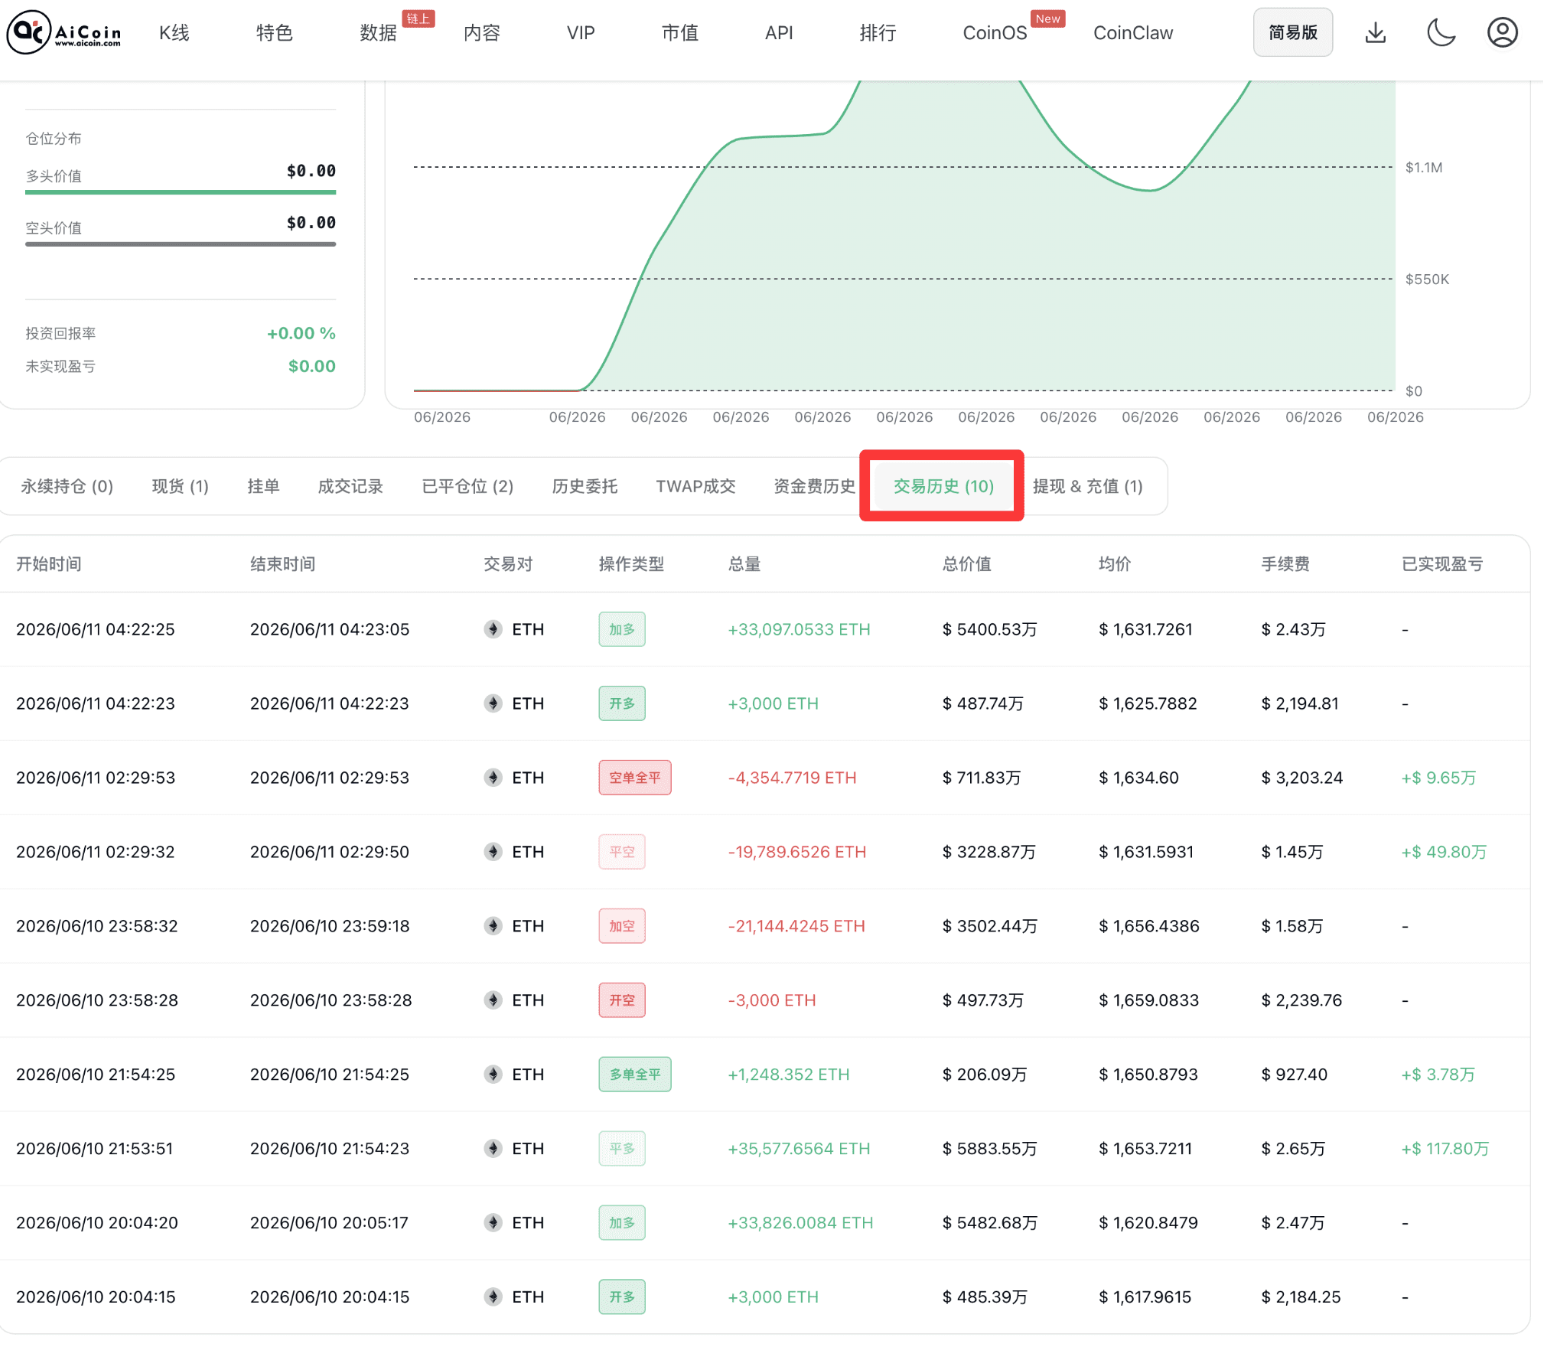Click ETH coin icon in 20:04:15 row
Viewport: 1543px width, 1345px height.
coord(493,1297)
